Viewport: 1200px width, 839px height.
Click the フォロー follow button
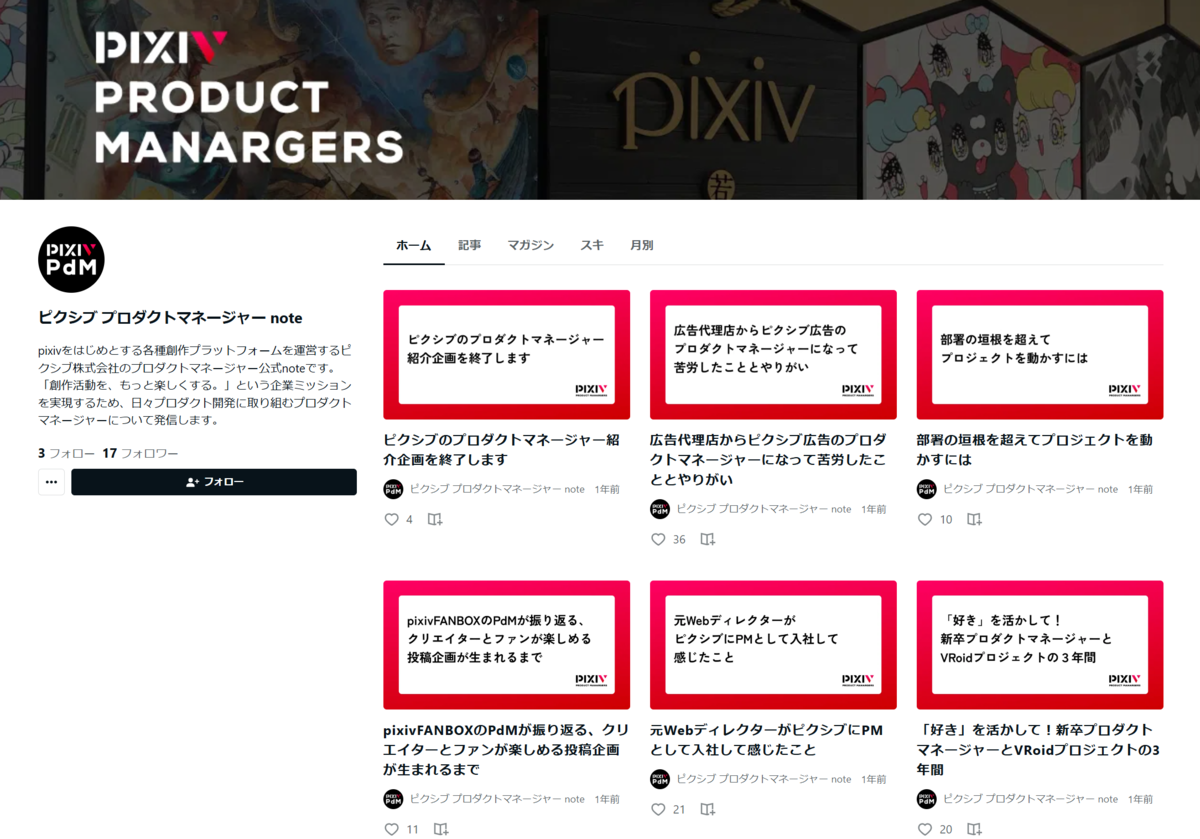pos(214,482)
